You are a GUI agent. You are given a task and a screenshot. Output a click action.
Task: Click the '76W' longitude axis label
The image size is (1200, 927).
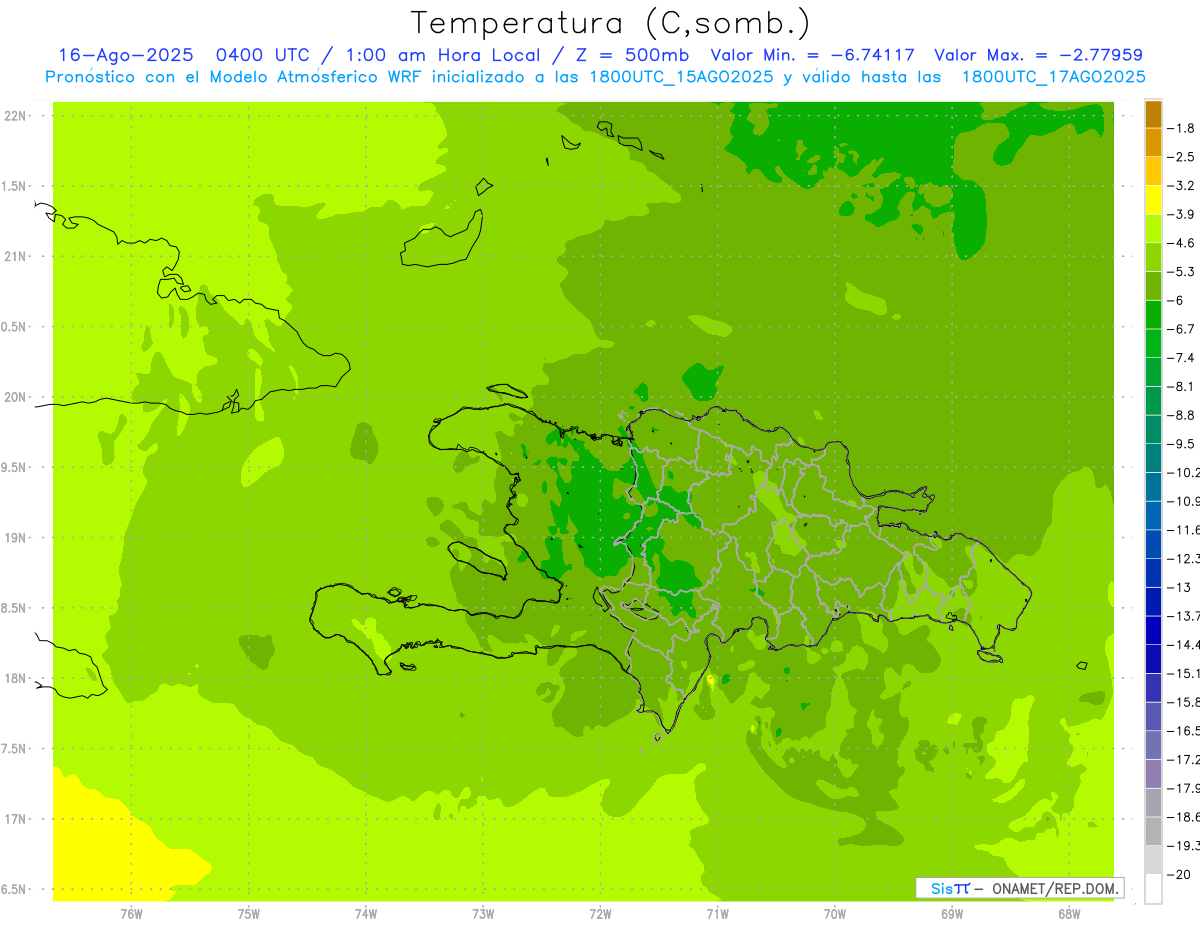pos(131,913)
